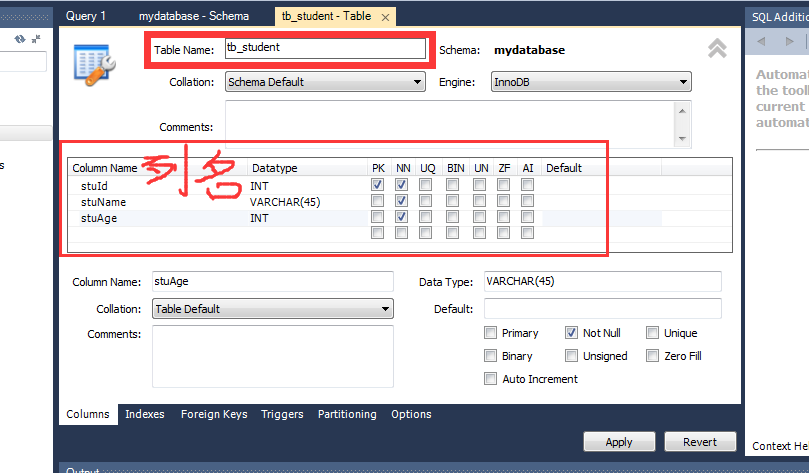809x473 pixels.
Task: Select the stuName column row
Action: coord(400,202)
